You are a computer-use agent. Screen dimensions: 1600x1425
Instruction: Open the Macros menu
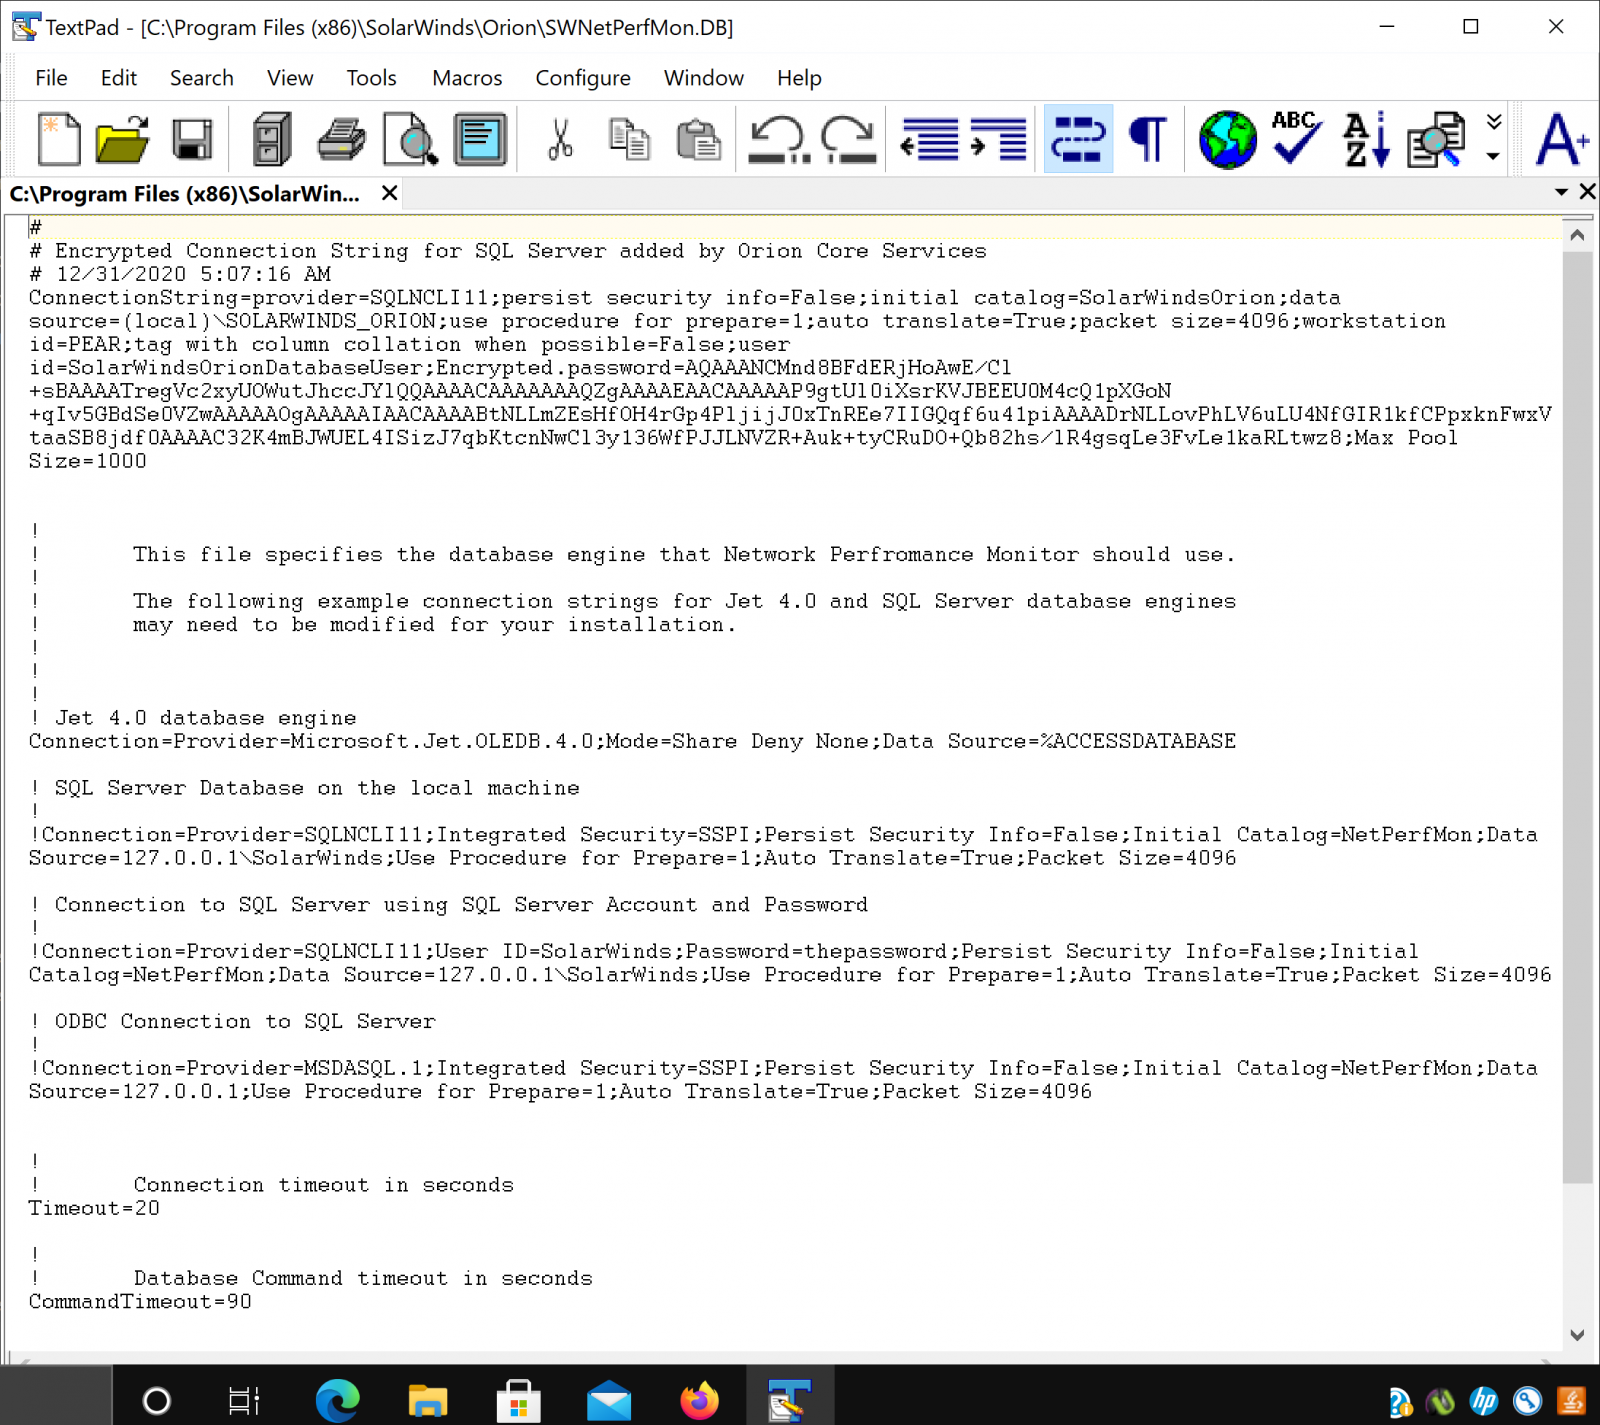click(x=467, y=78)
